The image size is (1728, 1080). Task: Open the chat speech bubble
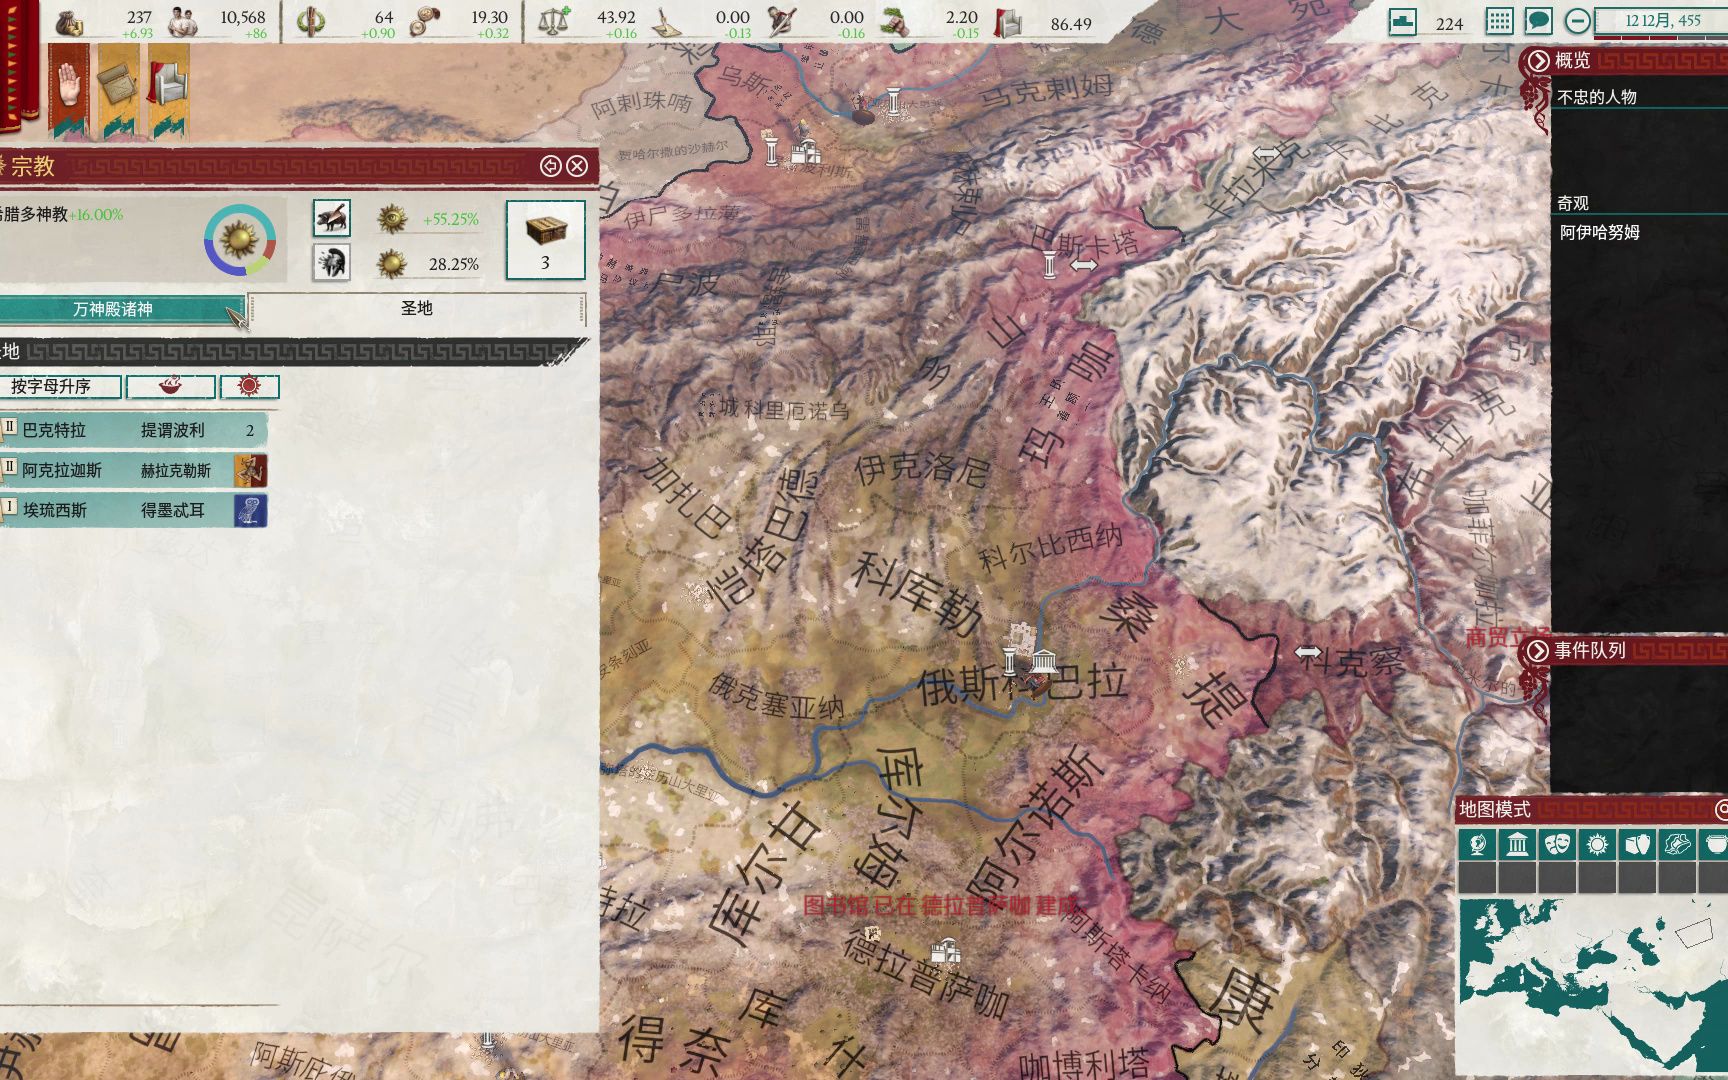(1538, 21)
